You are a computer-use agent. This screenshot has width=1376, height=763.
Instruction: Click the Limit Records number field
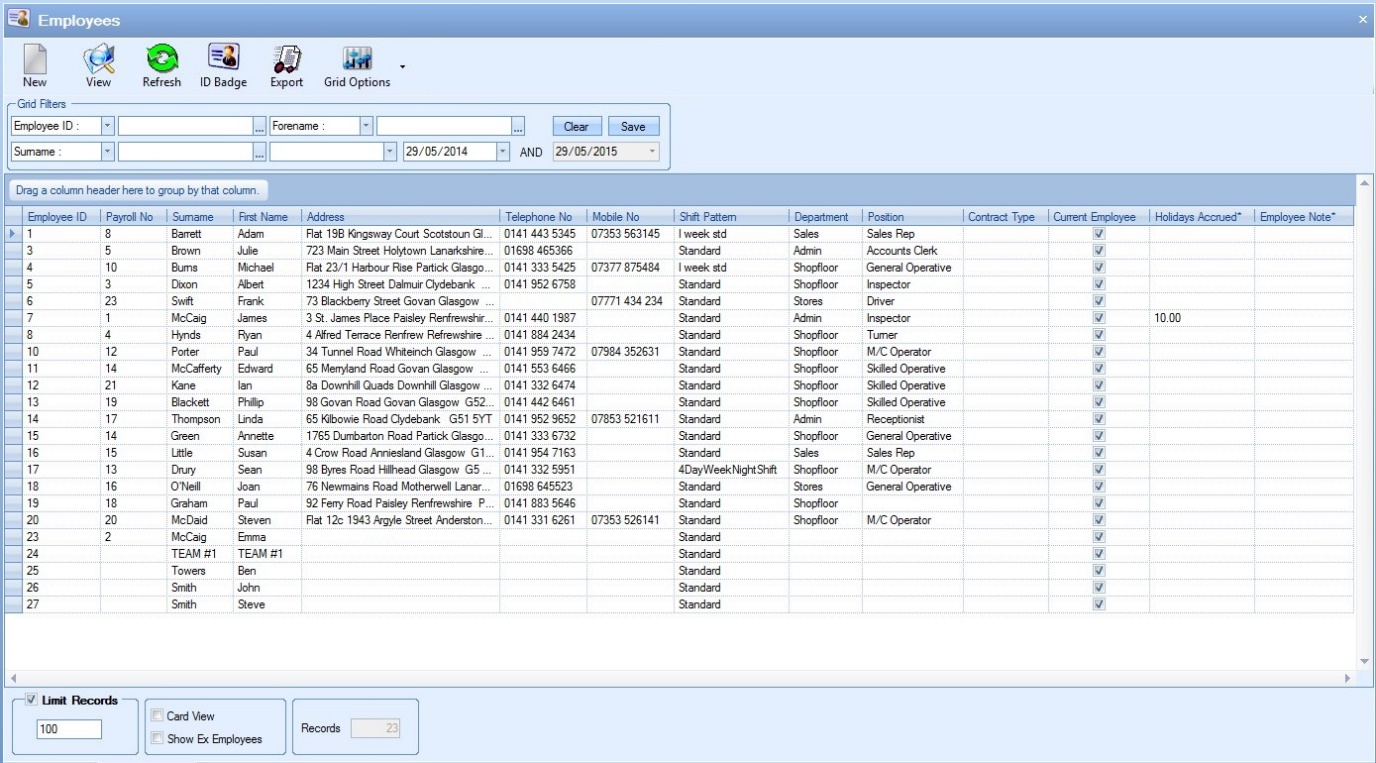pyautogui.click(x=69, y=730)
